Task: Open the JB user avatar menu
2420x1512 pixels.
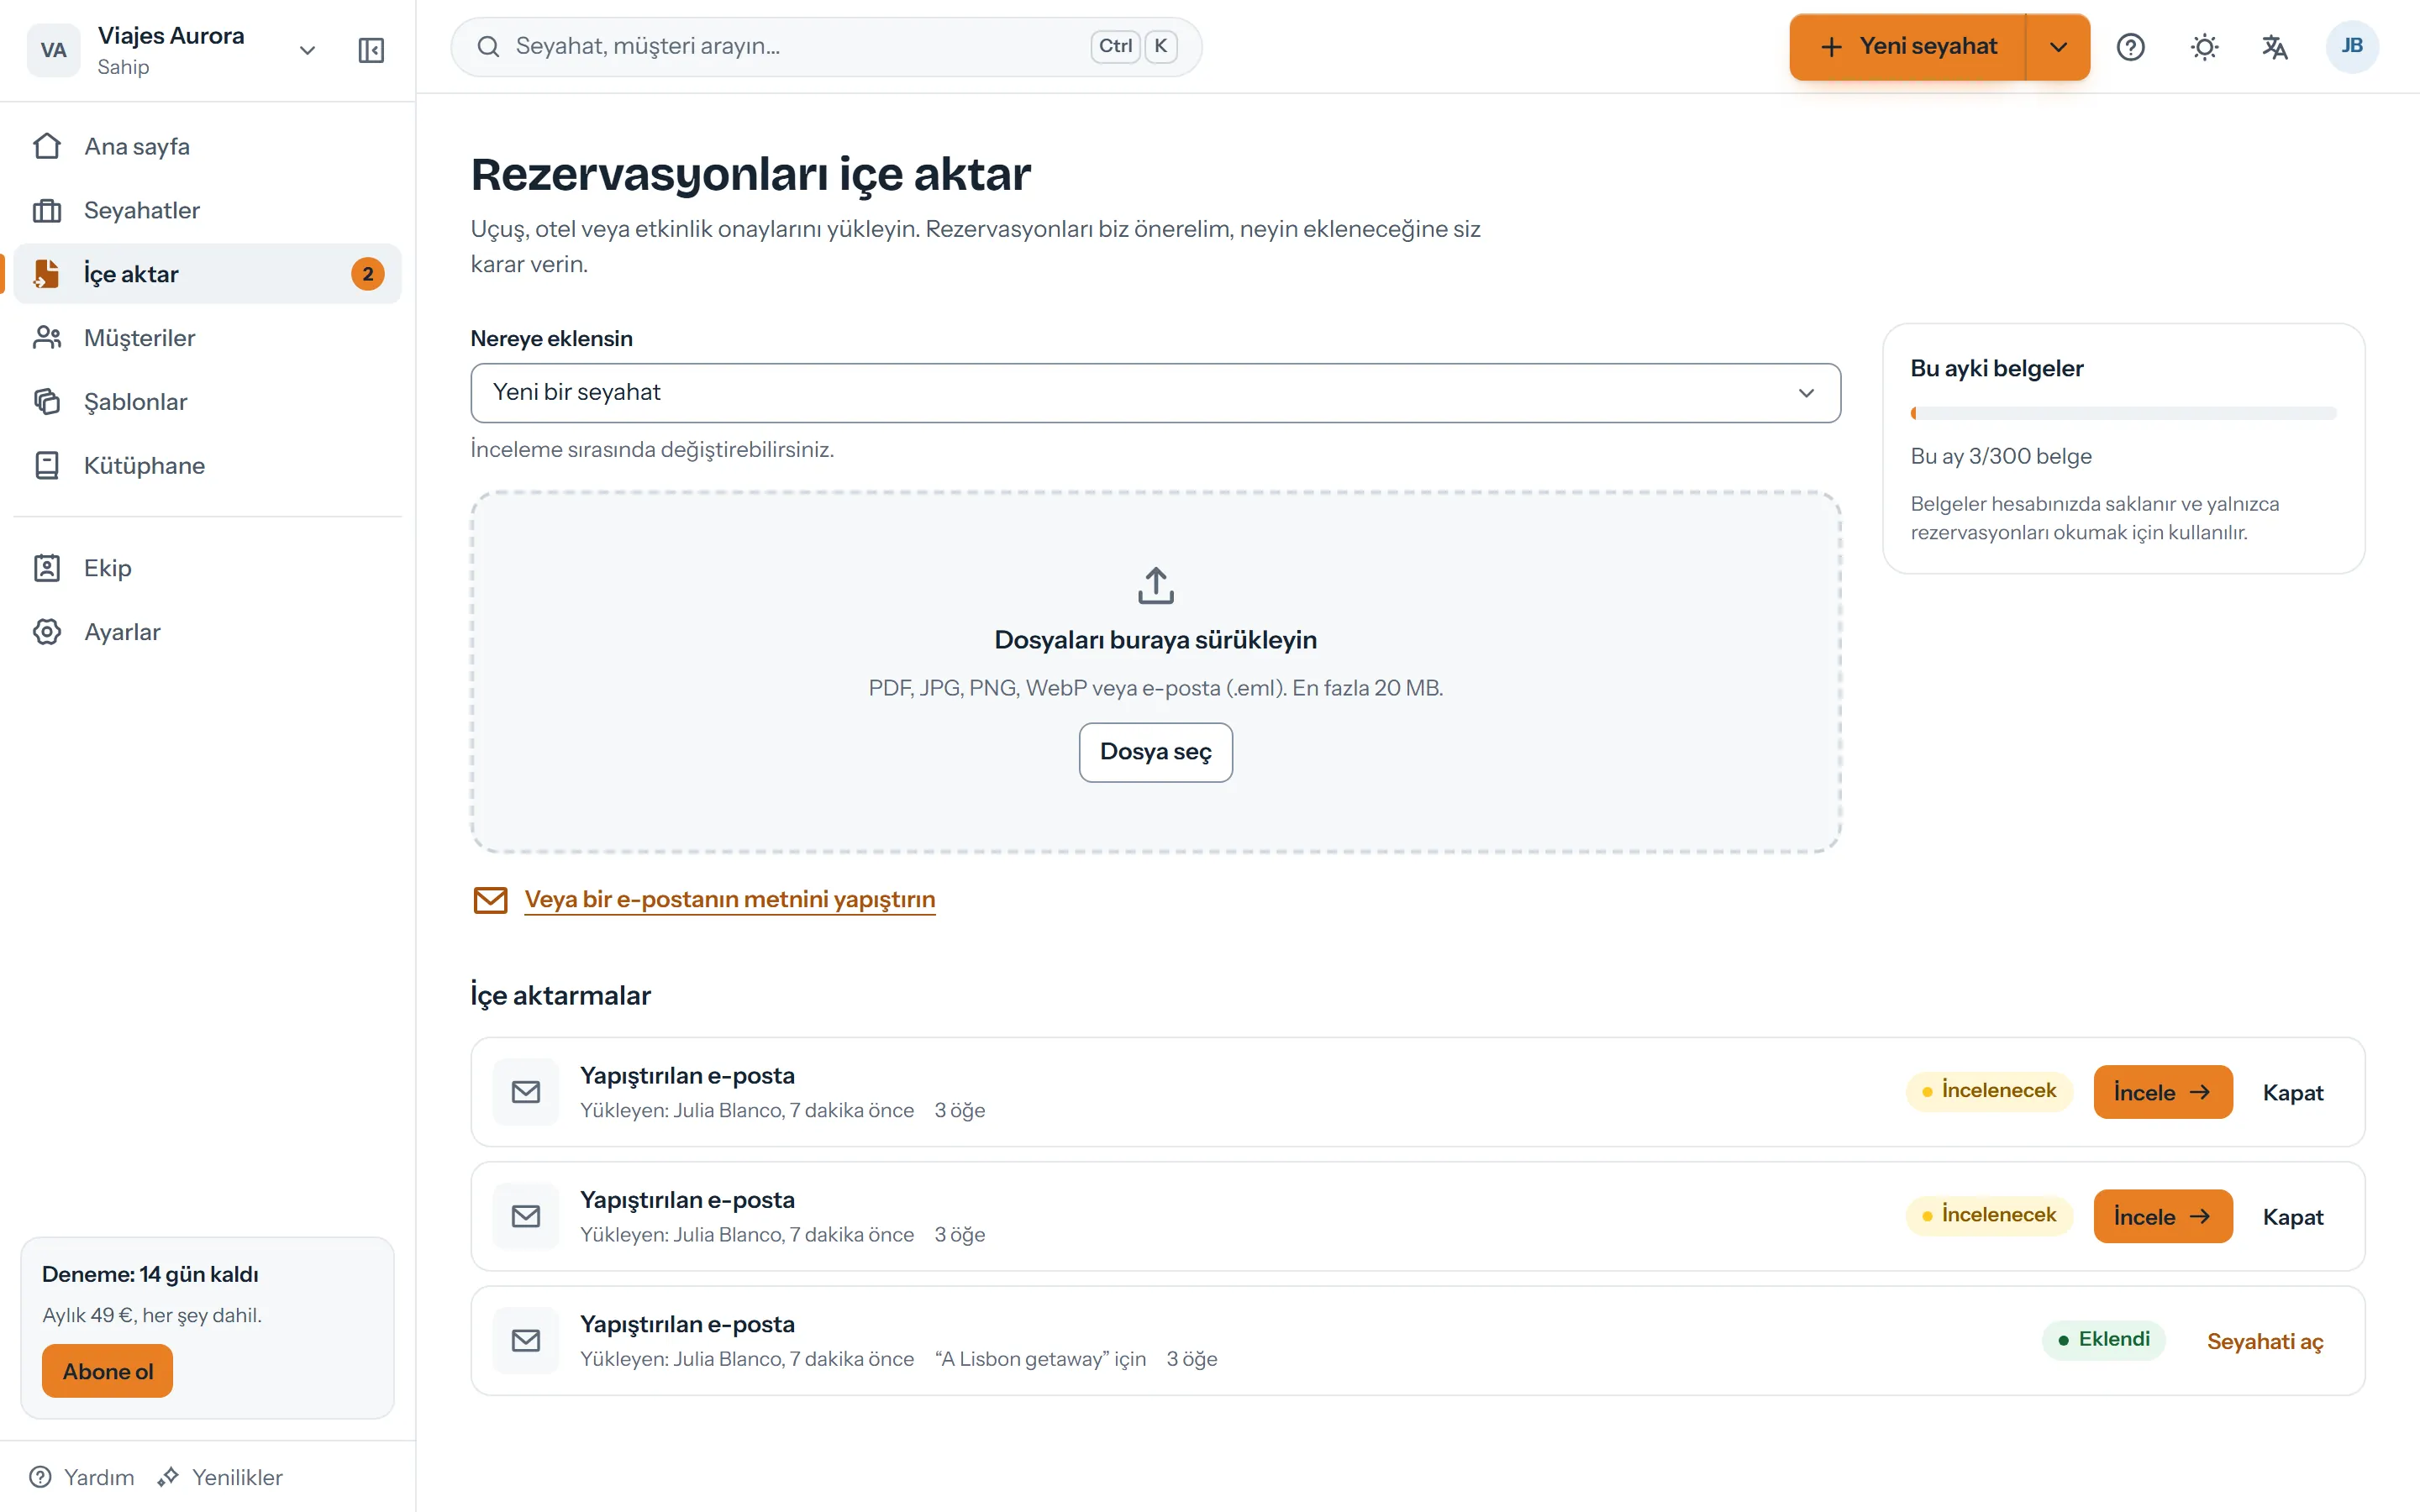Action: pos(2352,47)
